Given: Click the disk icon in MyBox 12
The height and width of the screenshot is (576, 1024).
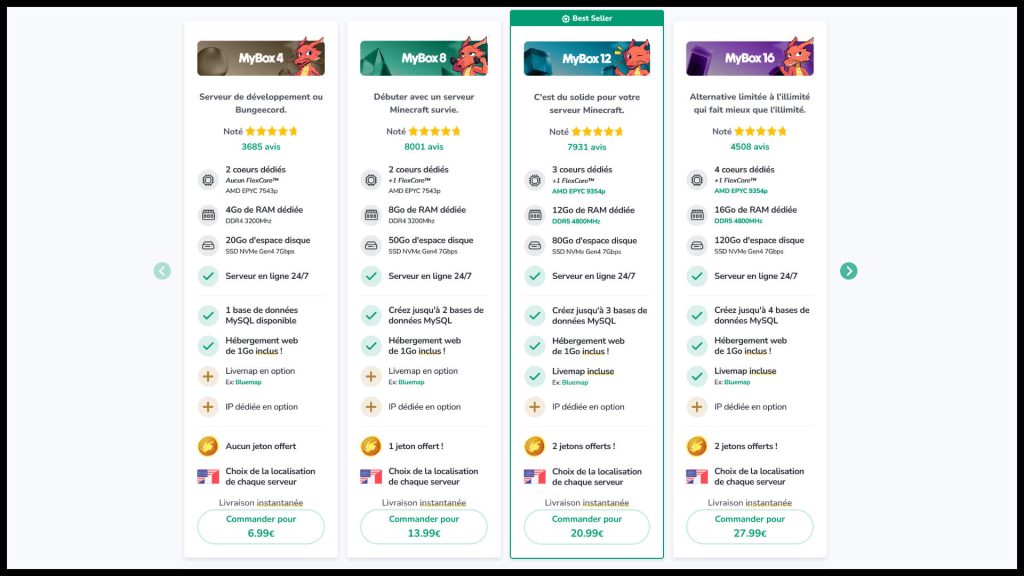Looking at the screenshot, I should pos(534,245).
